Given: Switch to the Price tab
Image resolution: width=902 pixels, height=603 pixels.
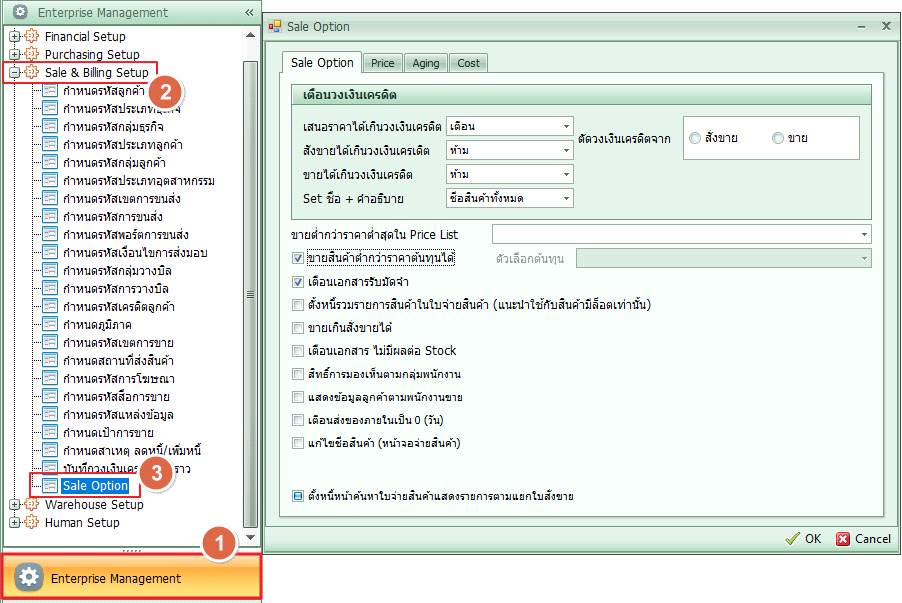Looking at the screenshot, I should click(x=382, y=63).
